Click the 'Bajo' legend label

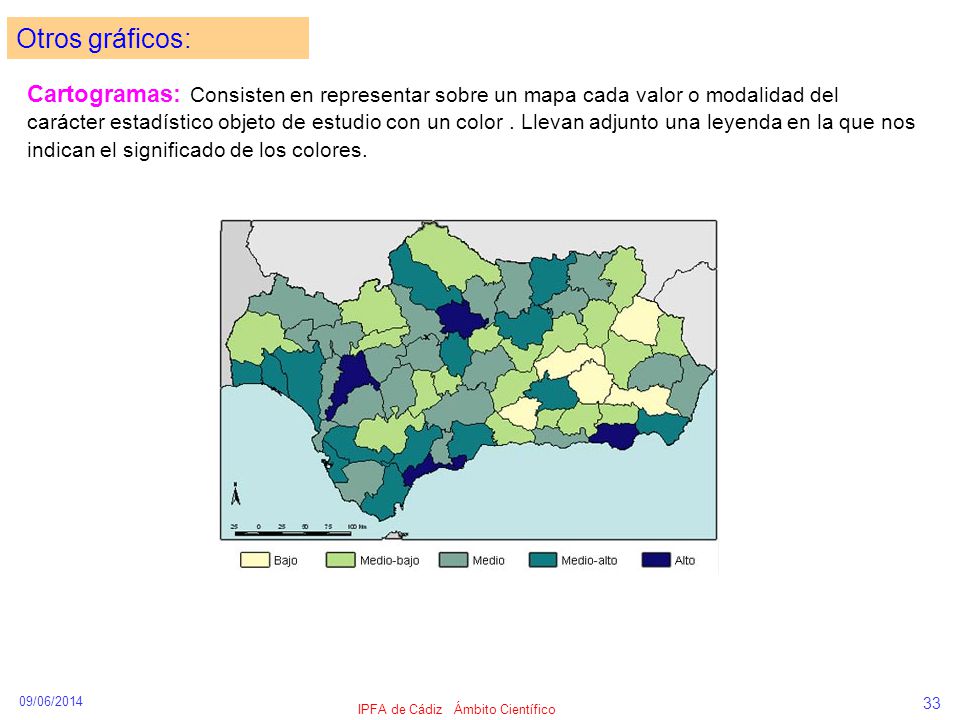click(x=286, y=561)
